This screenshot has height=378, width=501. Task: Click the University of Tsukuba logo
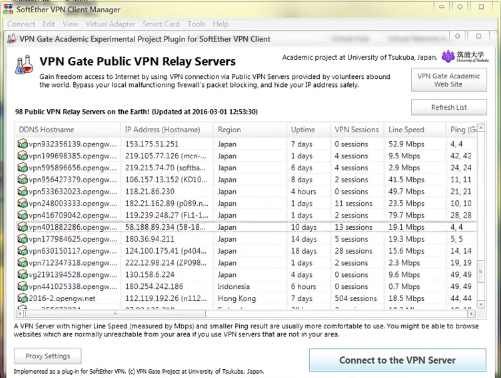click(465, 56)
